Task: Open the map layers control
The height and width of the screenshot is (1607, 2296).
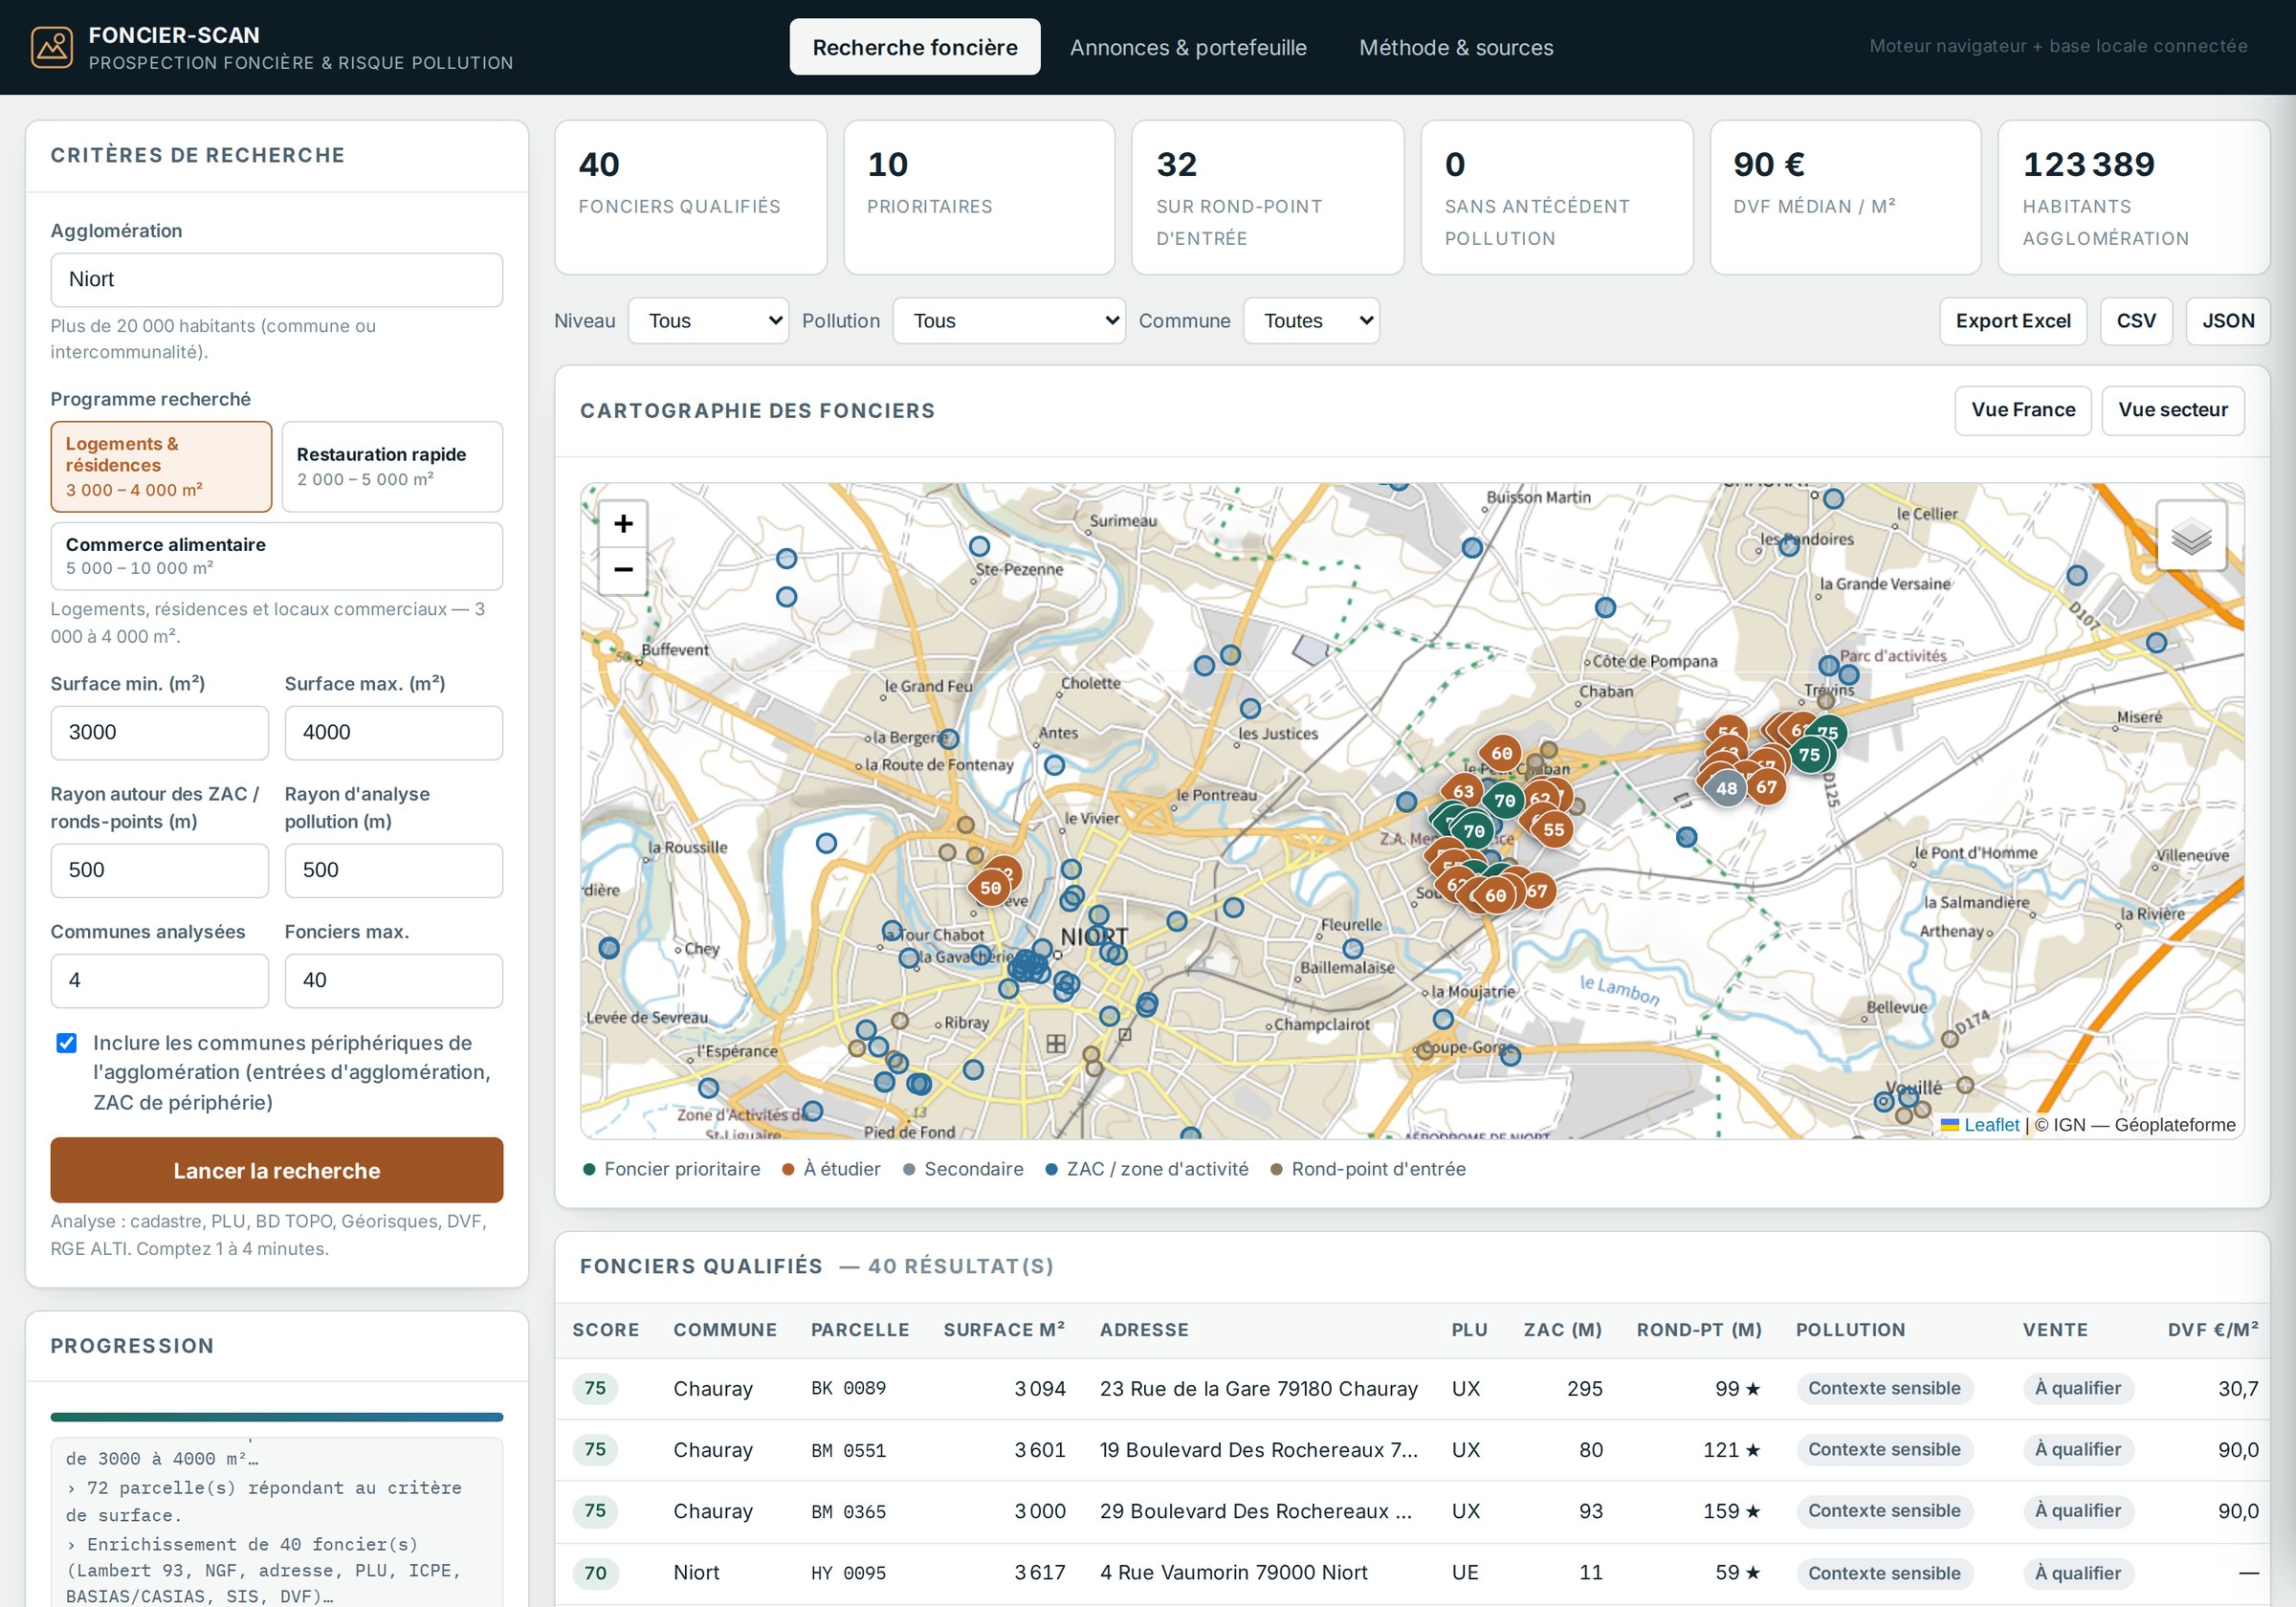Action: coord(2190,537)
